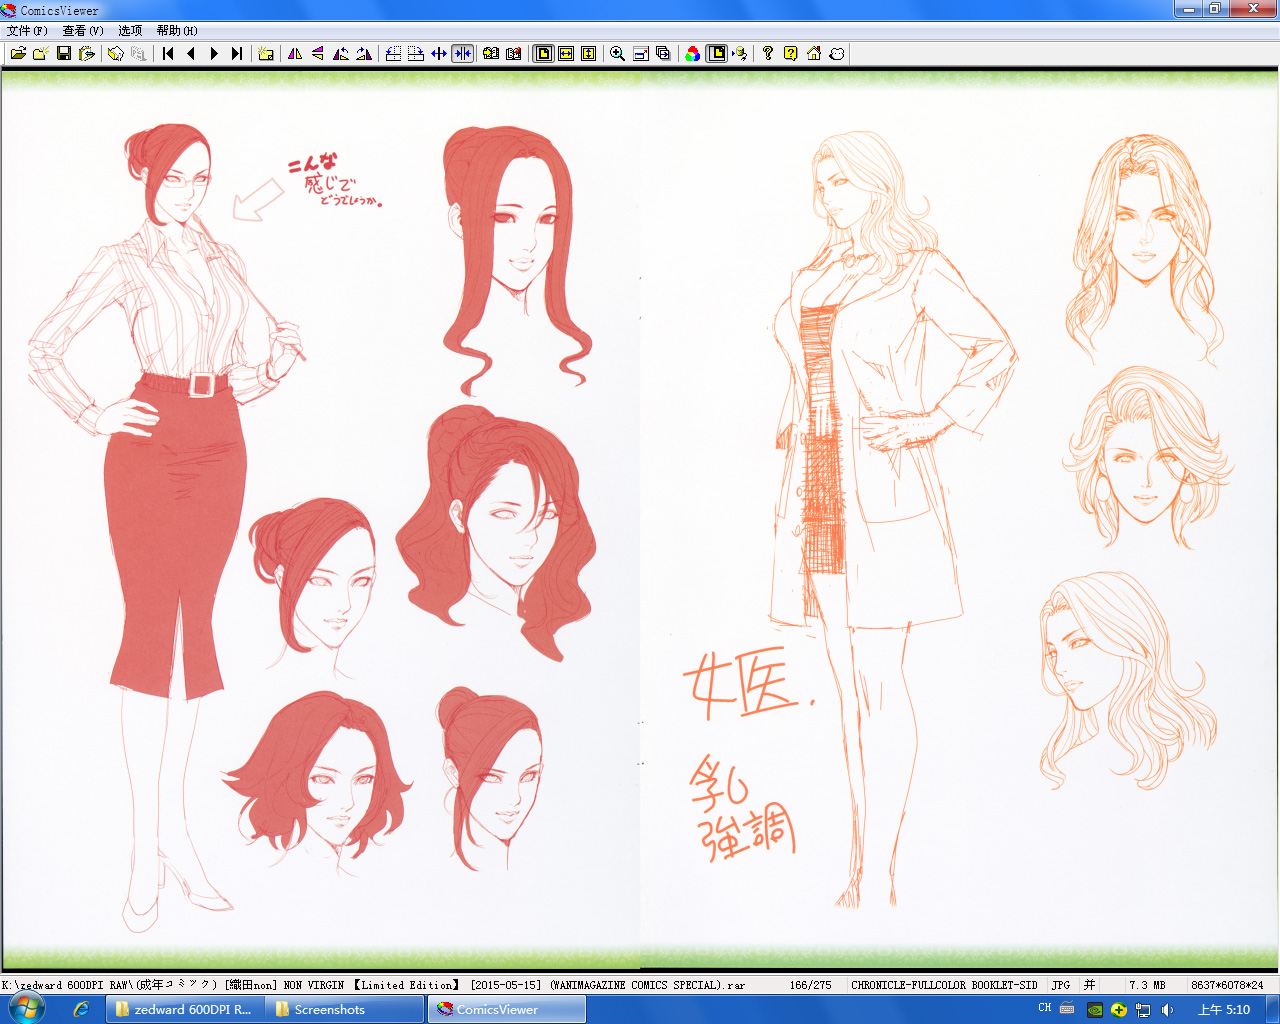Click the open file folder icon
Screen dimensions: 1280x1024
18,54
